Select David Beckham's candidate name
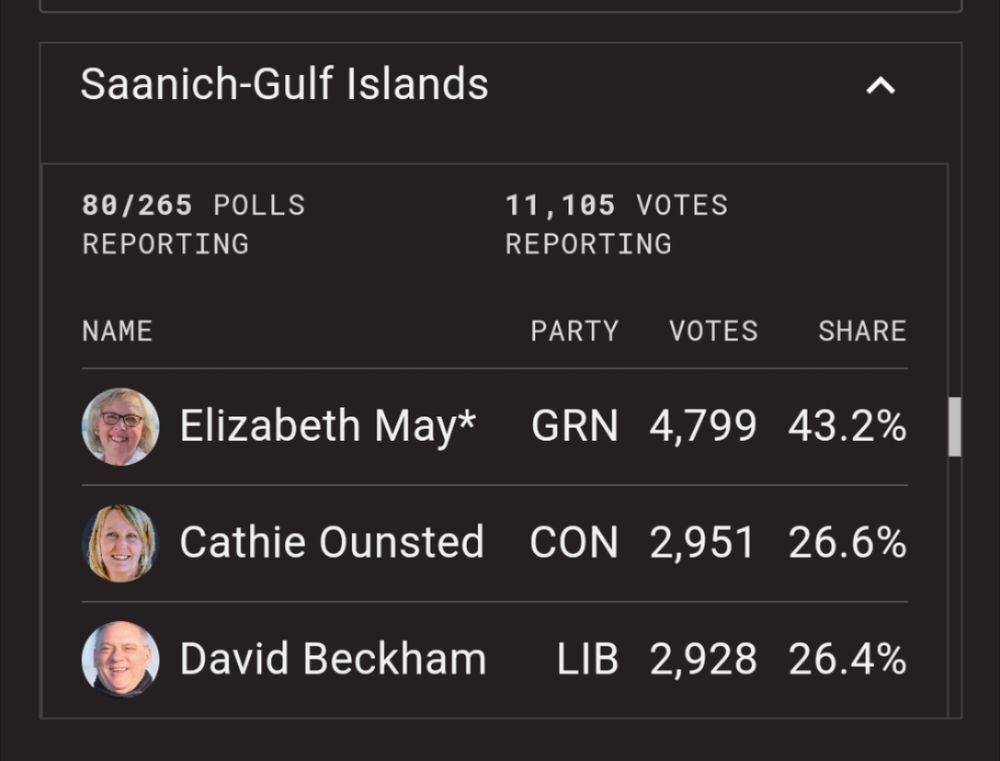This screenshot has width=1000, height=761. pos(332,658)
